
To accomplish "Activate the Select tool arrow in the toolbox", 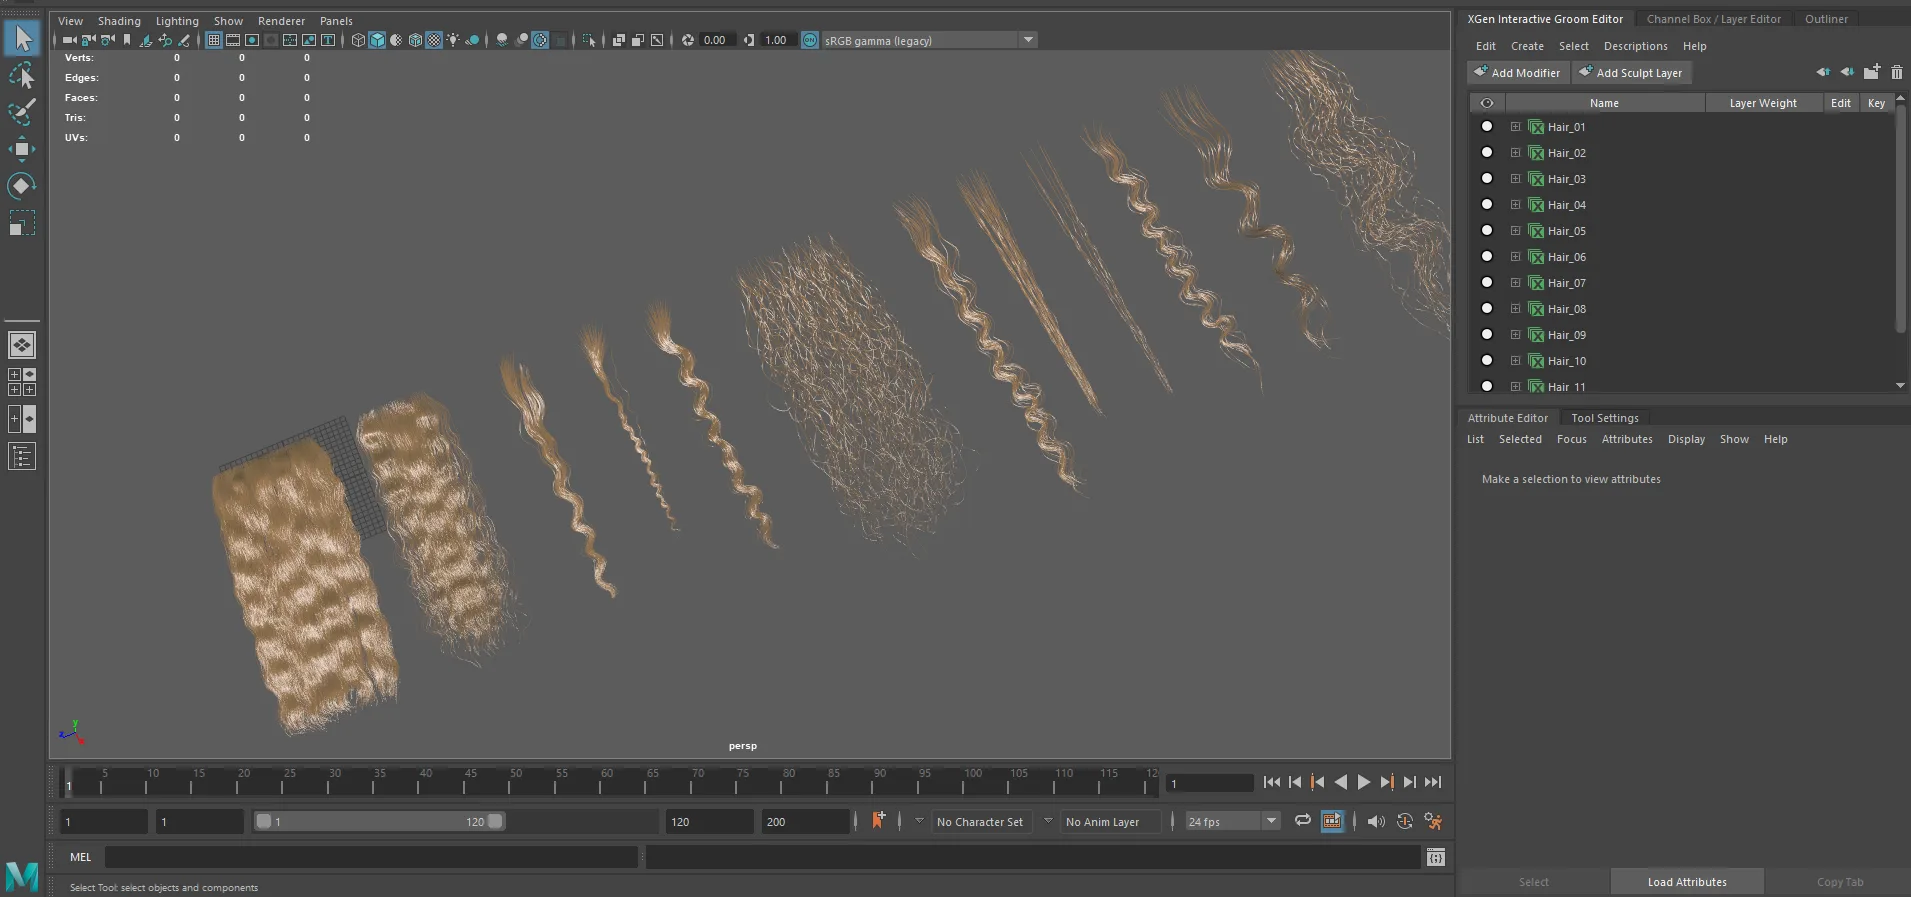I will (22, 39).
